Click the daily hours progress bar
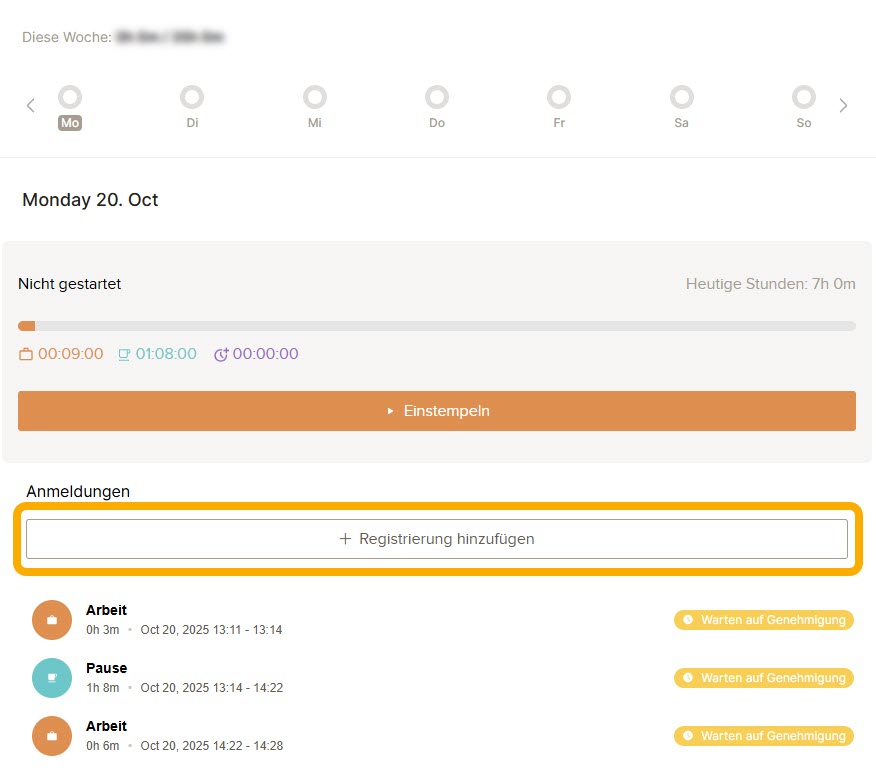This screenshot has width=876, height=768. pyautogui.click(x=437, y=326)
